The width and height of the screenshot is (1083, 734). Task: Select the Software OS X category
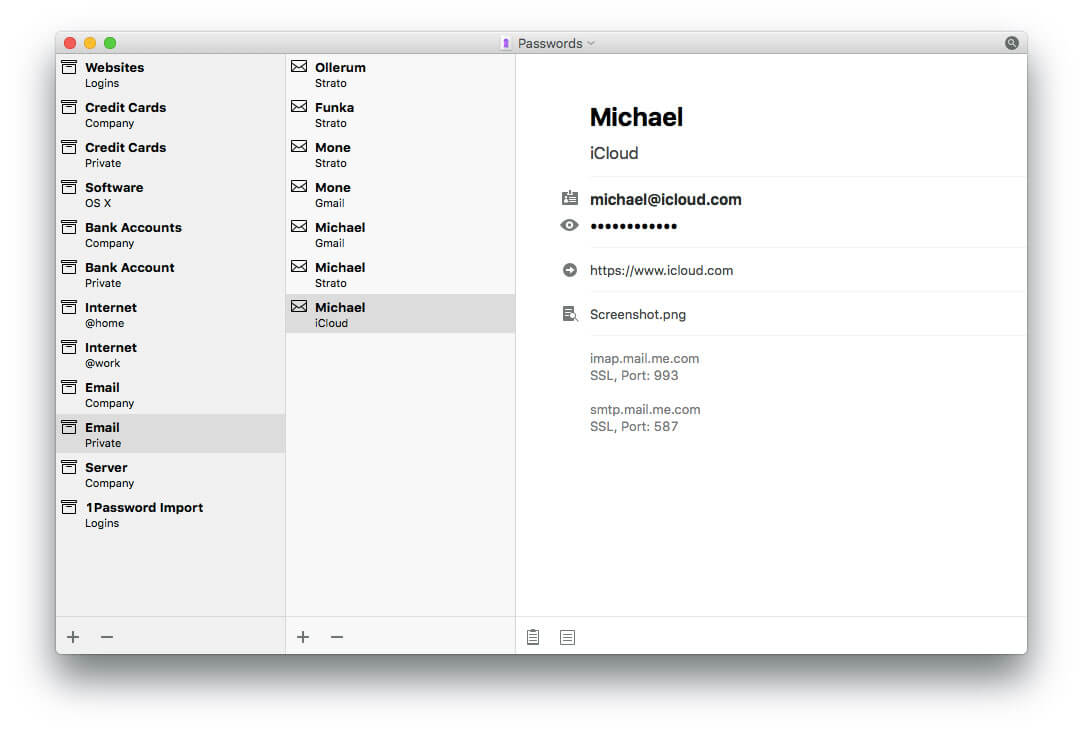pyautogui.click(x=171, y=195)
